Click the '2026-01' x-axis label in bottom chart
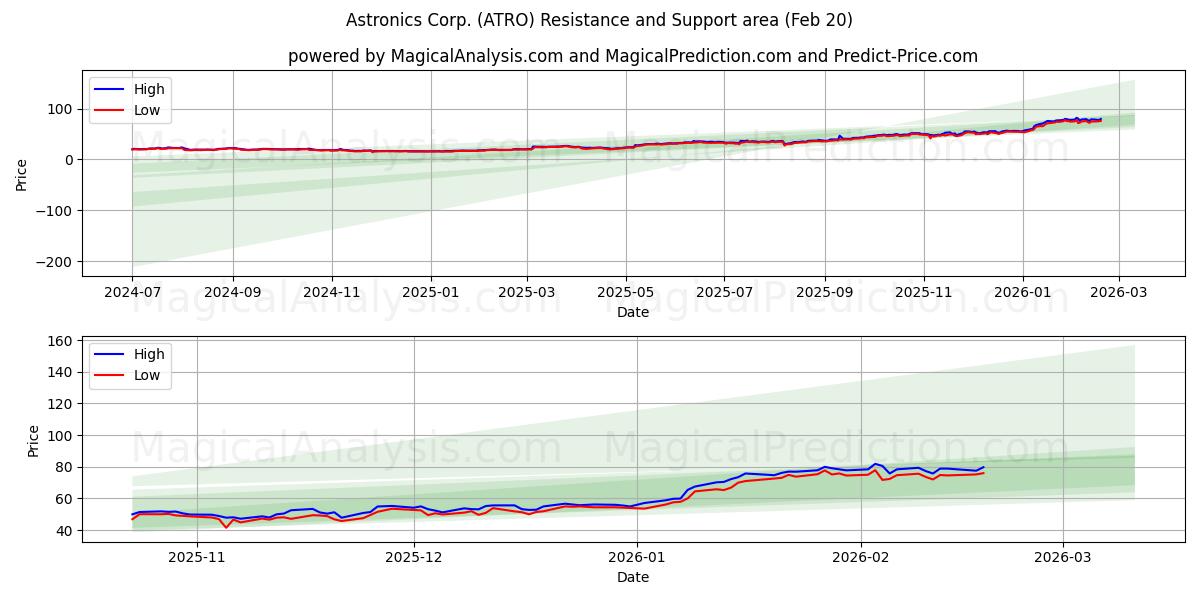 click(x=638, y=560)
